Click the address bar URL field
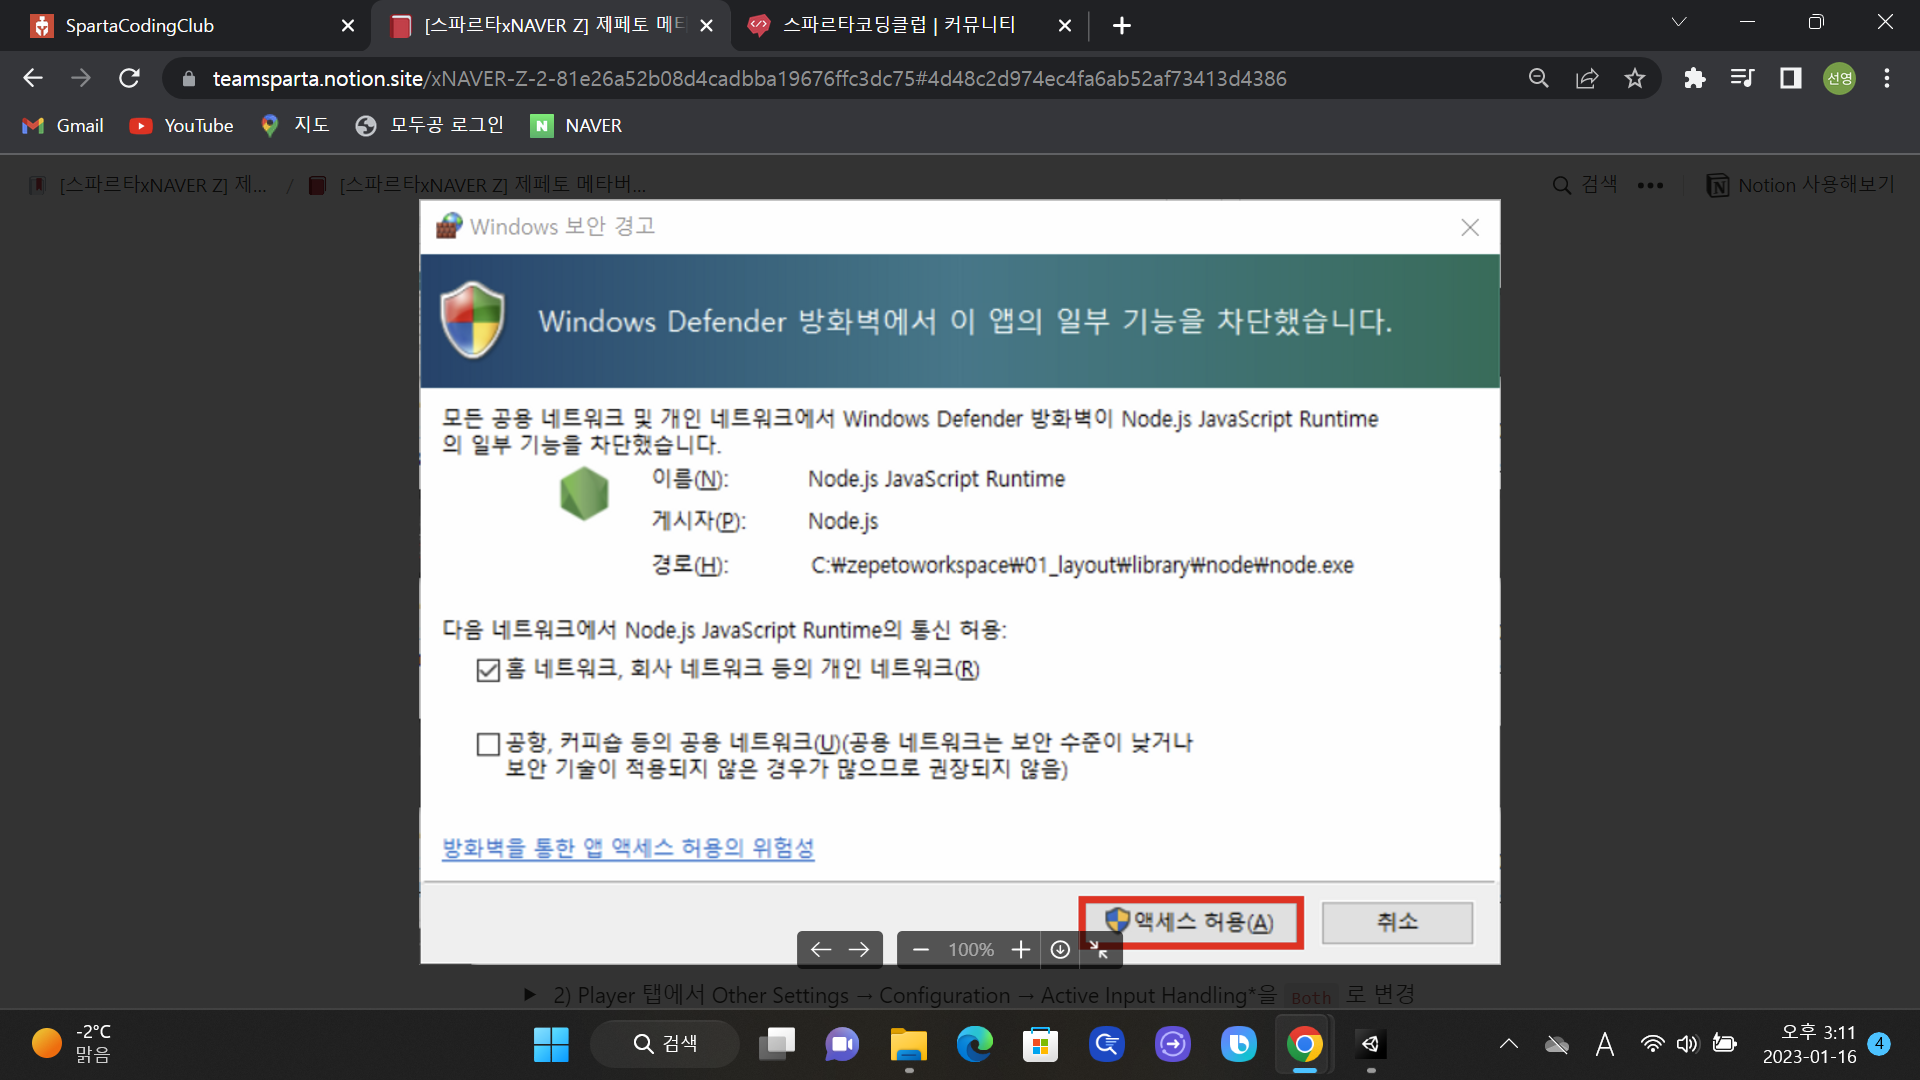This screenshot has height=1080, width=1920. 750,78
